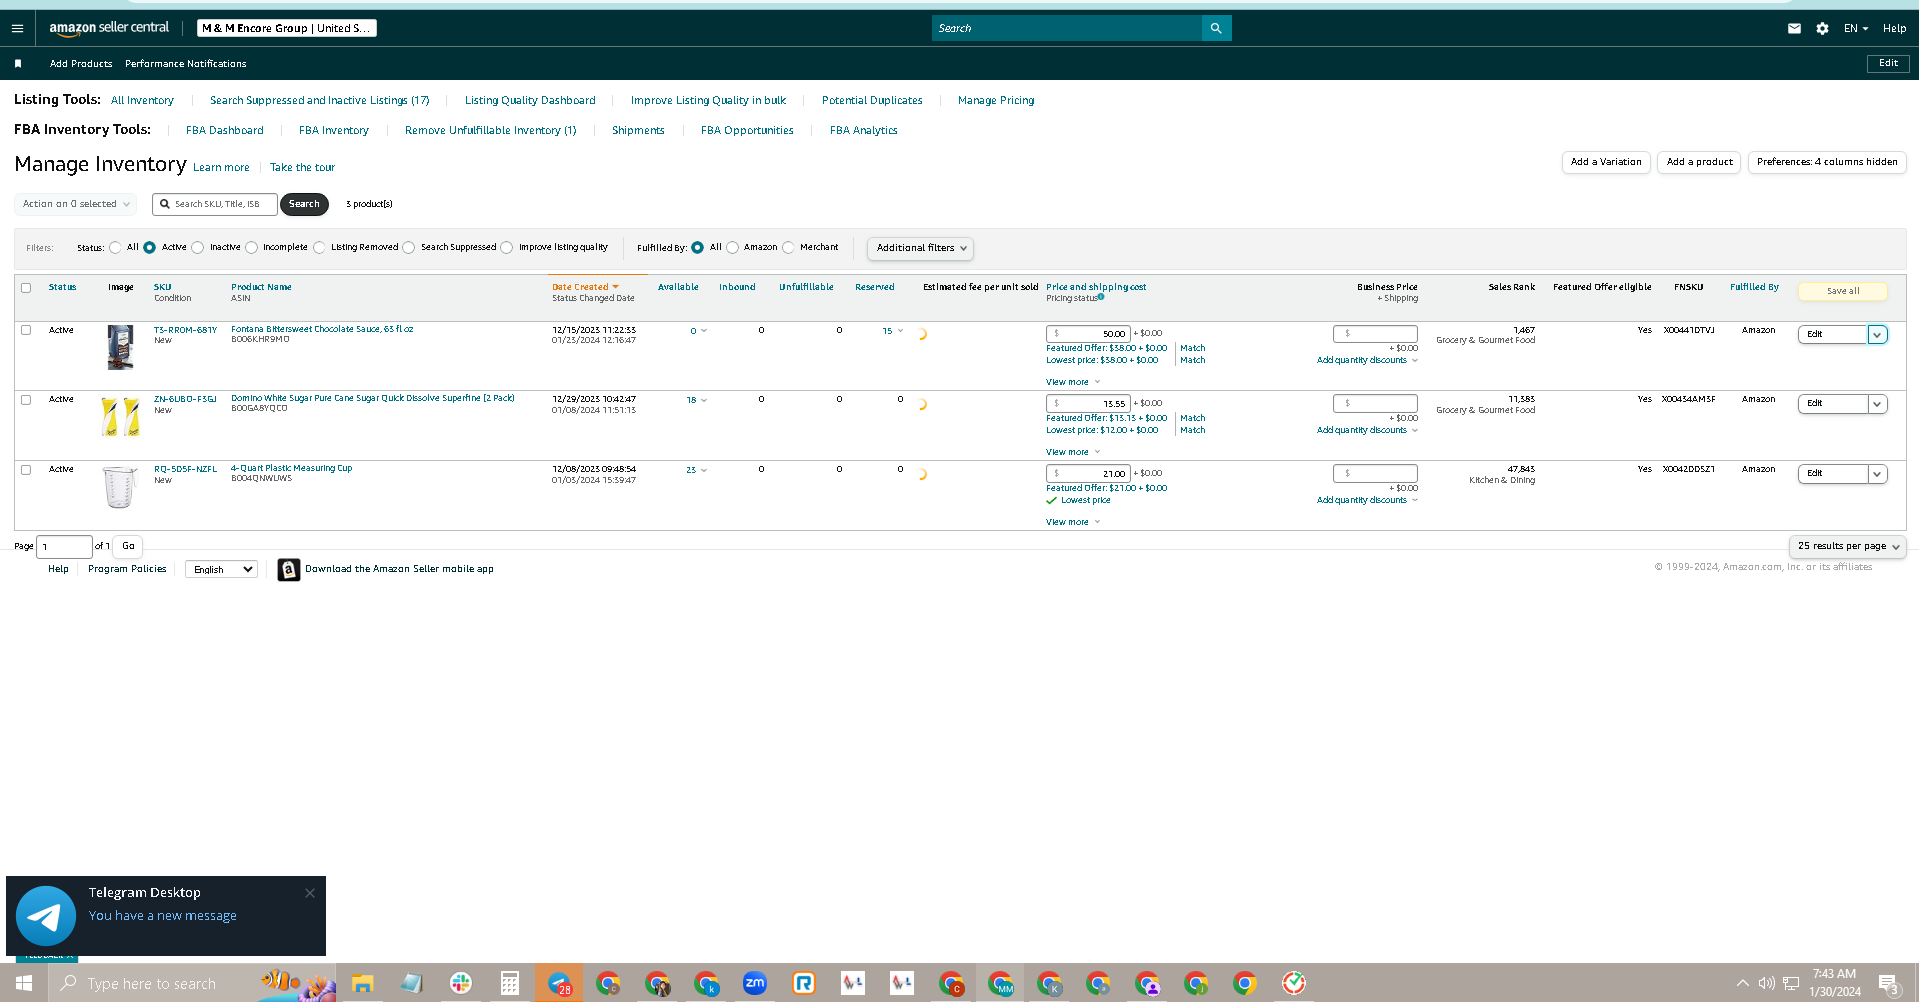Toggle the select-all checkbox in table header
Image resolution: width=1919 pixels, height=1002 pixels.
click(26, 287)
